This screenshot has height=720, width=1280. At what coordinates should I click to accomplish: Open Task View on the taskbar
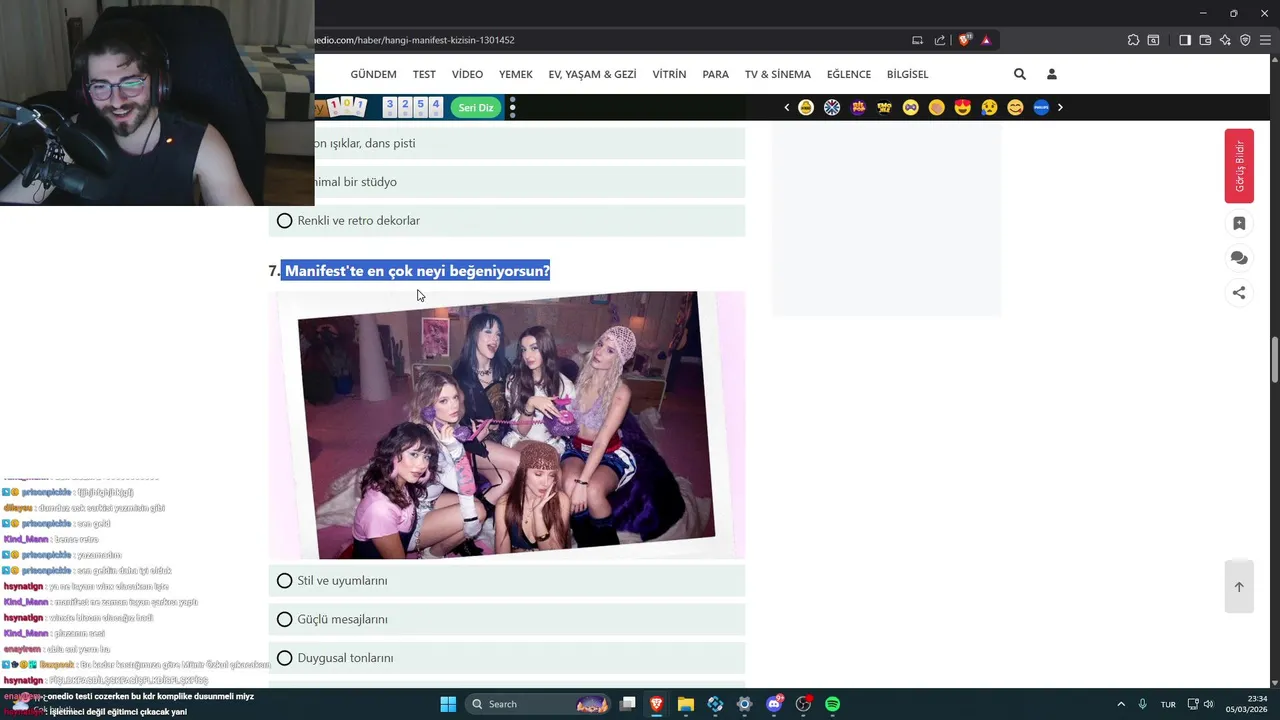pyautogui.click(x=628, y=704)
